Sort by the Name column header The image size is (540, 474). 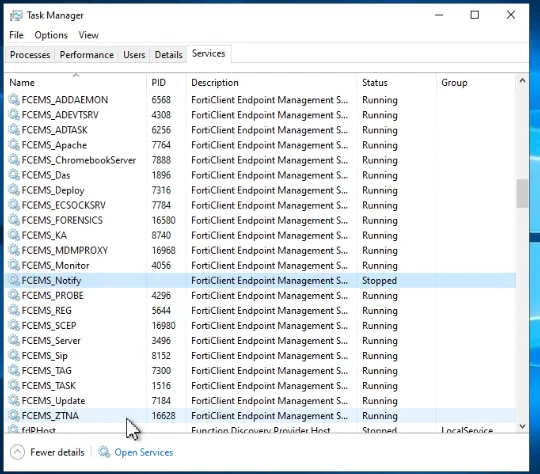(75, 83)
